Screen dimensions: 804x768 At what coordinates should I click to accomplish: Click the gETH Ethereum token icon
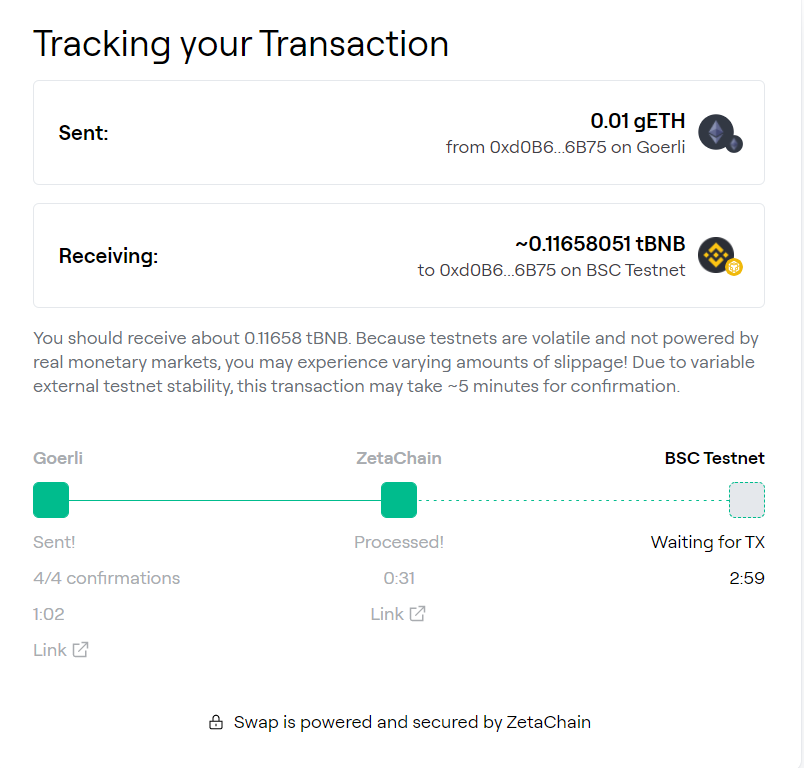point(715,132)
